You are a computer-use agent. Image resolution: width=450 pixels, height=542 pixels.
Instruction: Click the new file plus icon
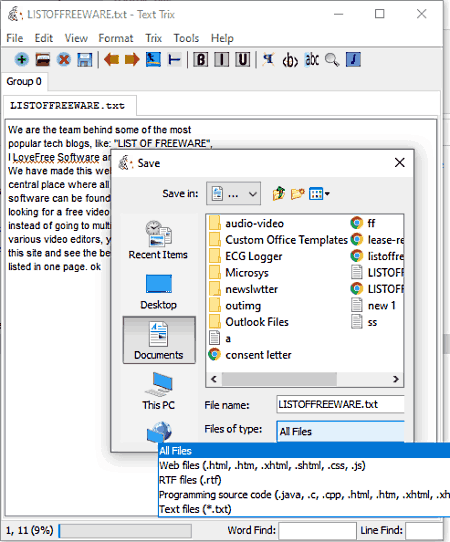[21, 60]
